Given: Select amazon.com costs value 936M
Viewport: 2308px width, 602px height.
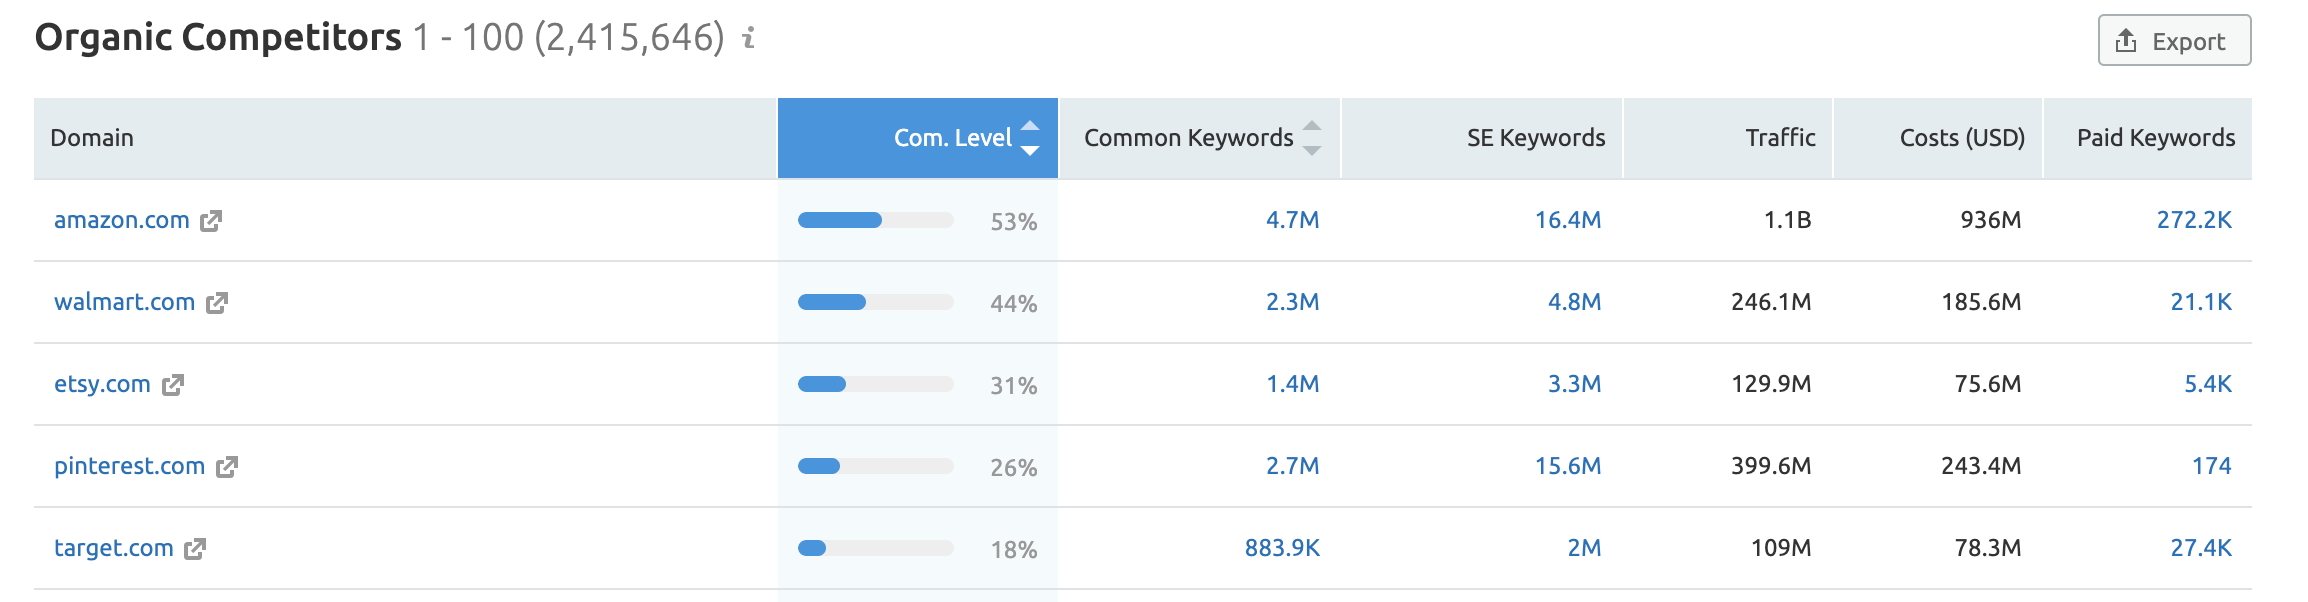Looking at the screenshot, I should 1991,220.
